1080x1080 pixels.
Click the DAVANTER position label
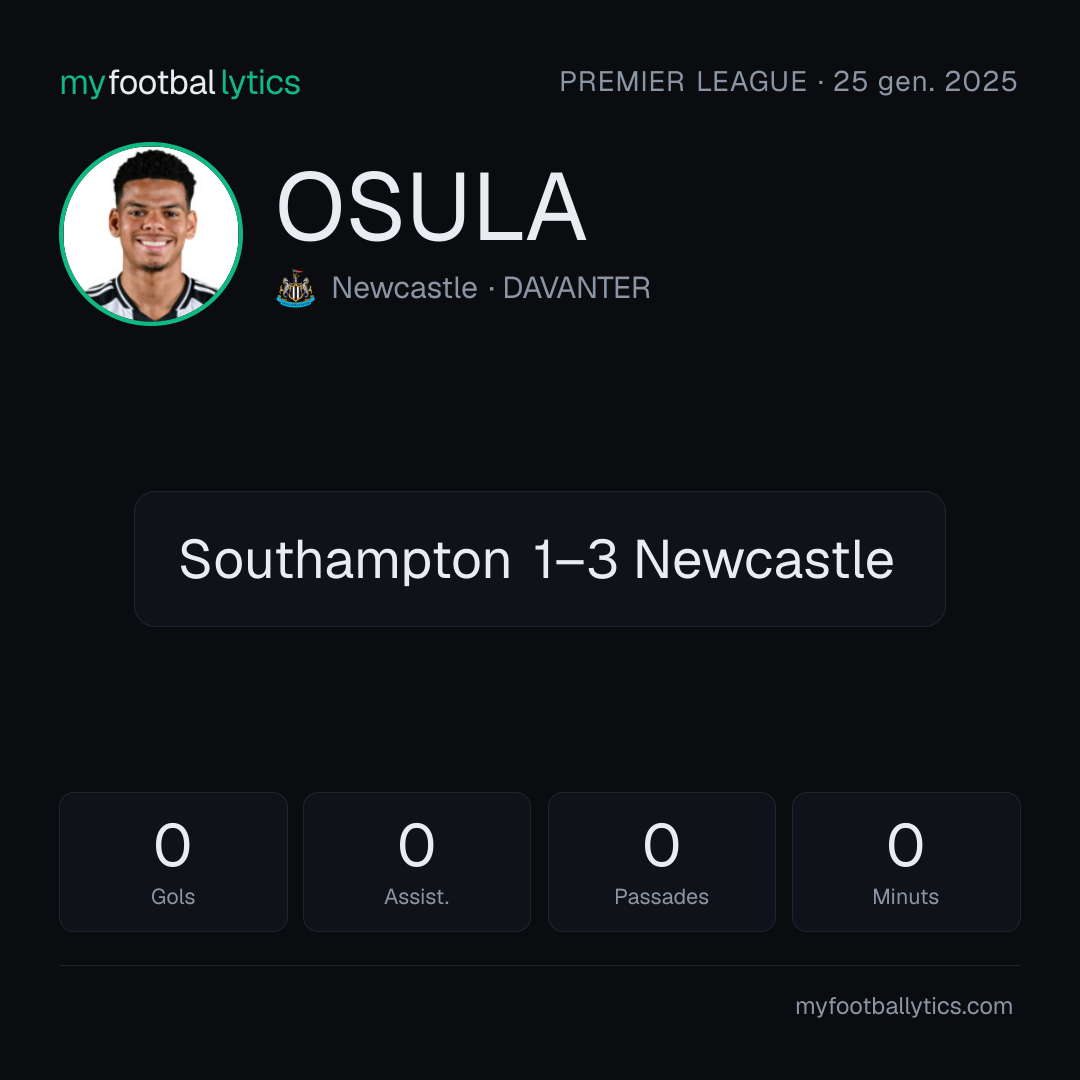pyautogui.click(x=577, y=288)
